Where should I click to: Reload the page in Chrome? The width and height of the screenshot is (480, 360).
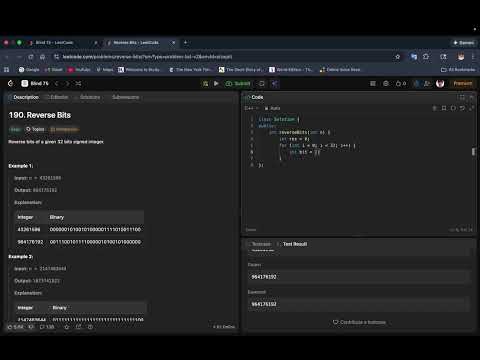click(x=31, y=57)
